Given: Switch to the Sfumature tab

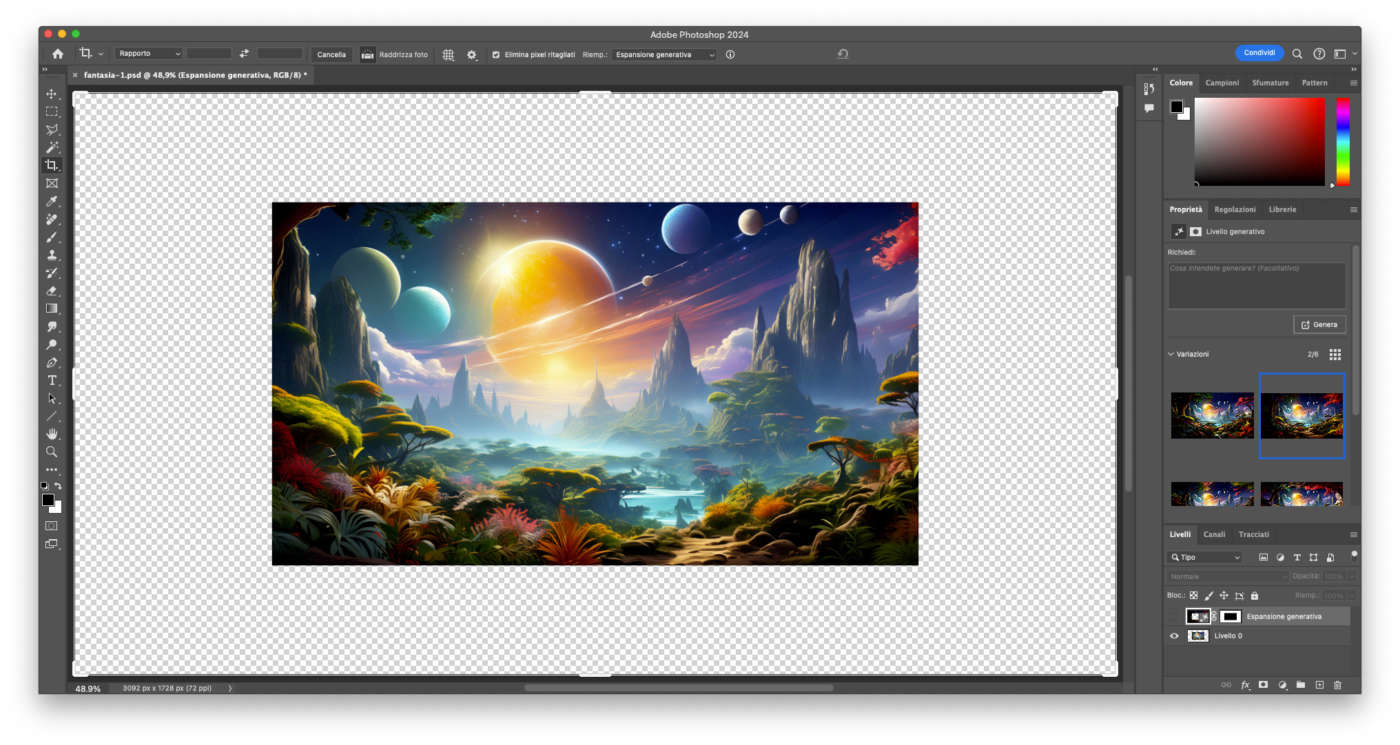Looking at the screenshot, I should click(x=1270, y=83).
